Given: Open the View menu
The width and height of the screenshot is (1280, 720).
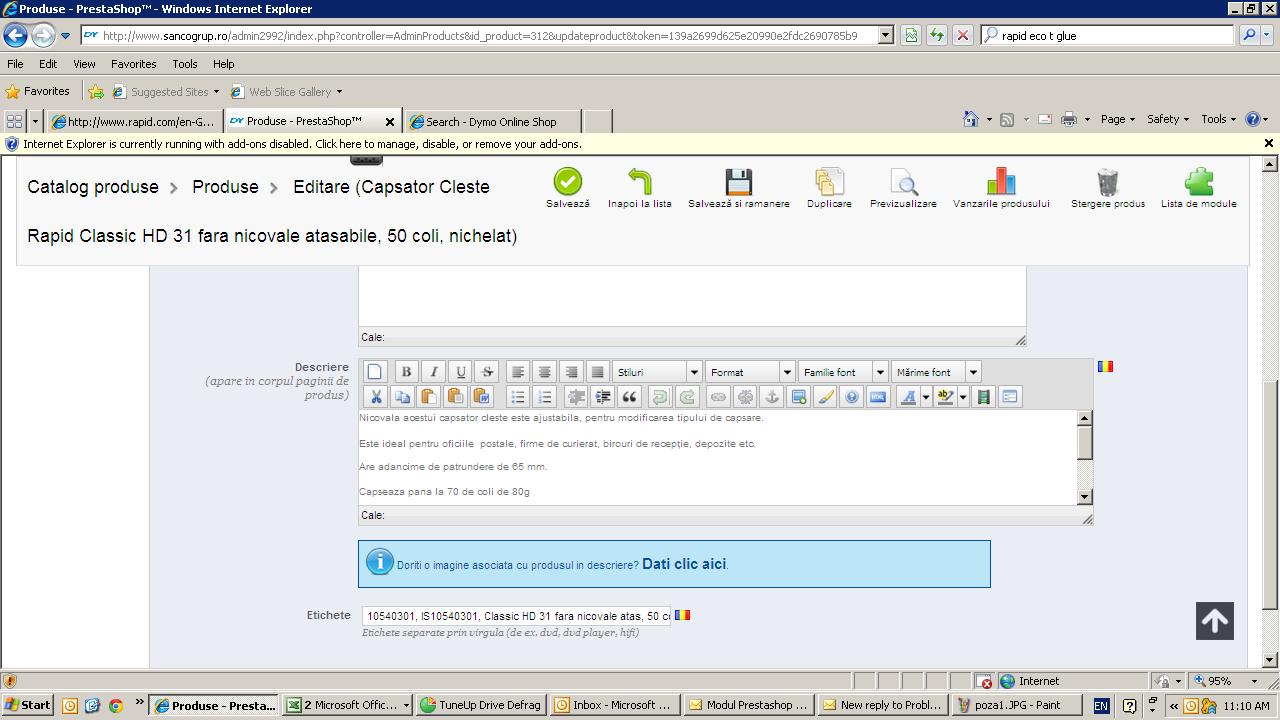Looking at the screenshot, I should 84,64.
